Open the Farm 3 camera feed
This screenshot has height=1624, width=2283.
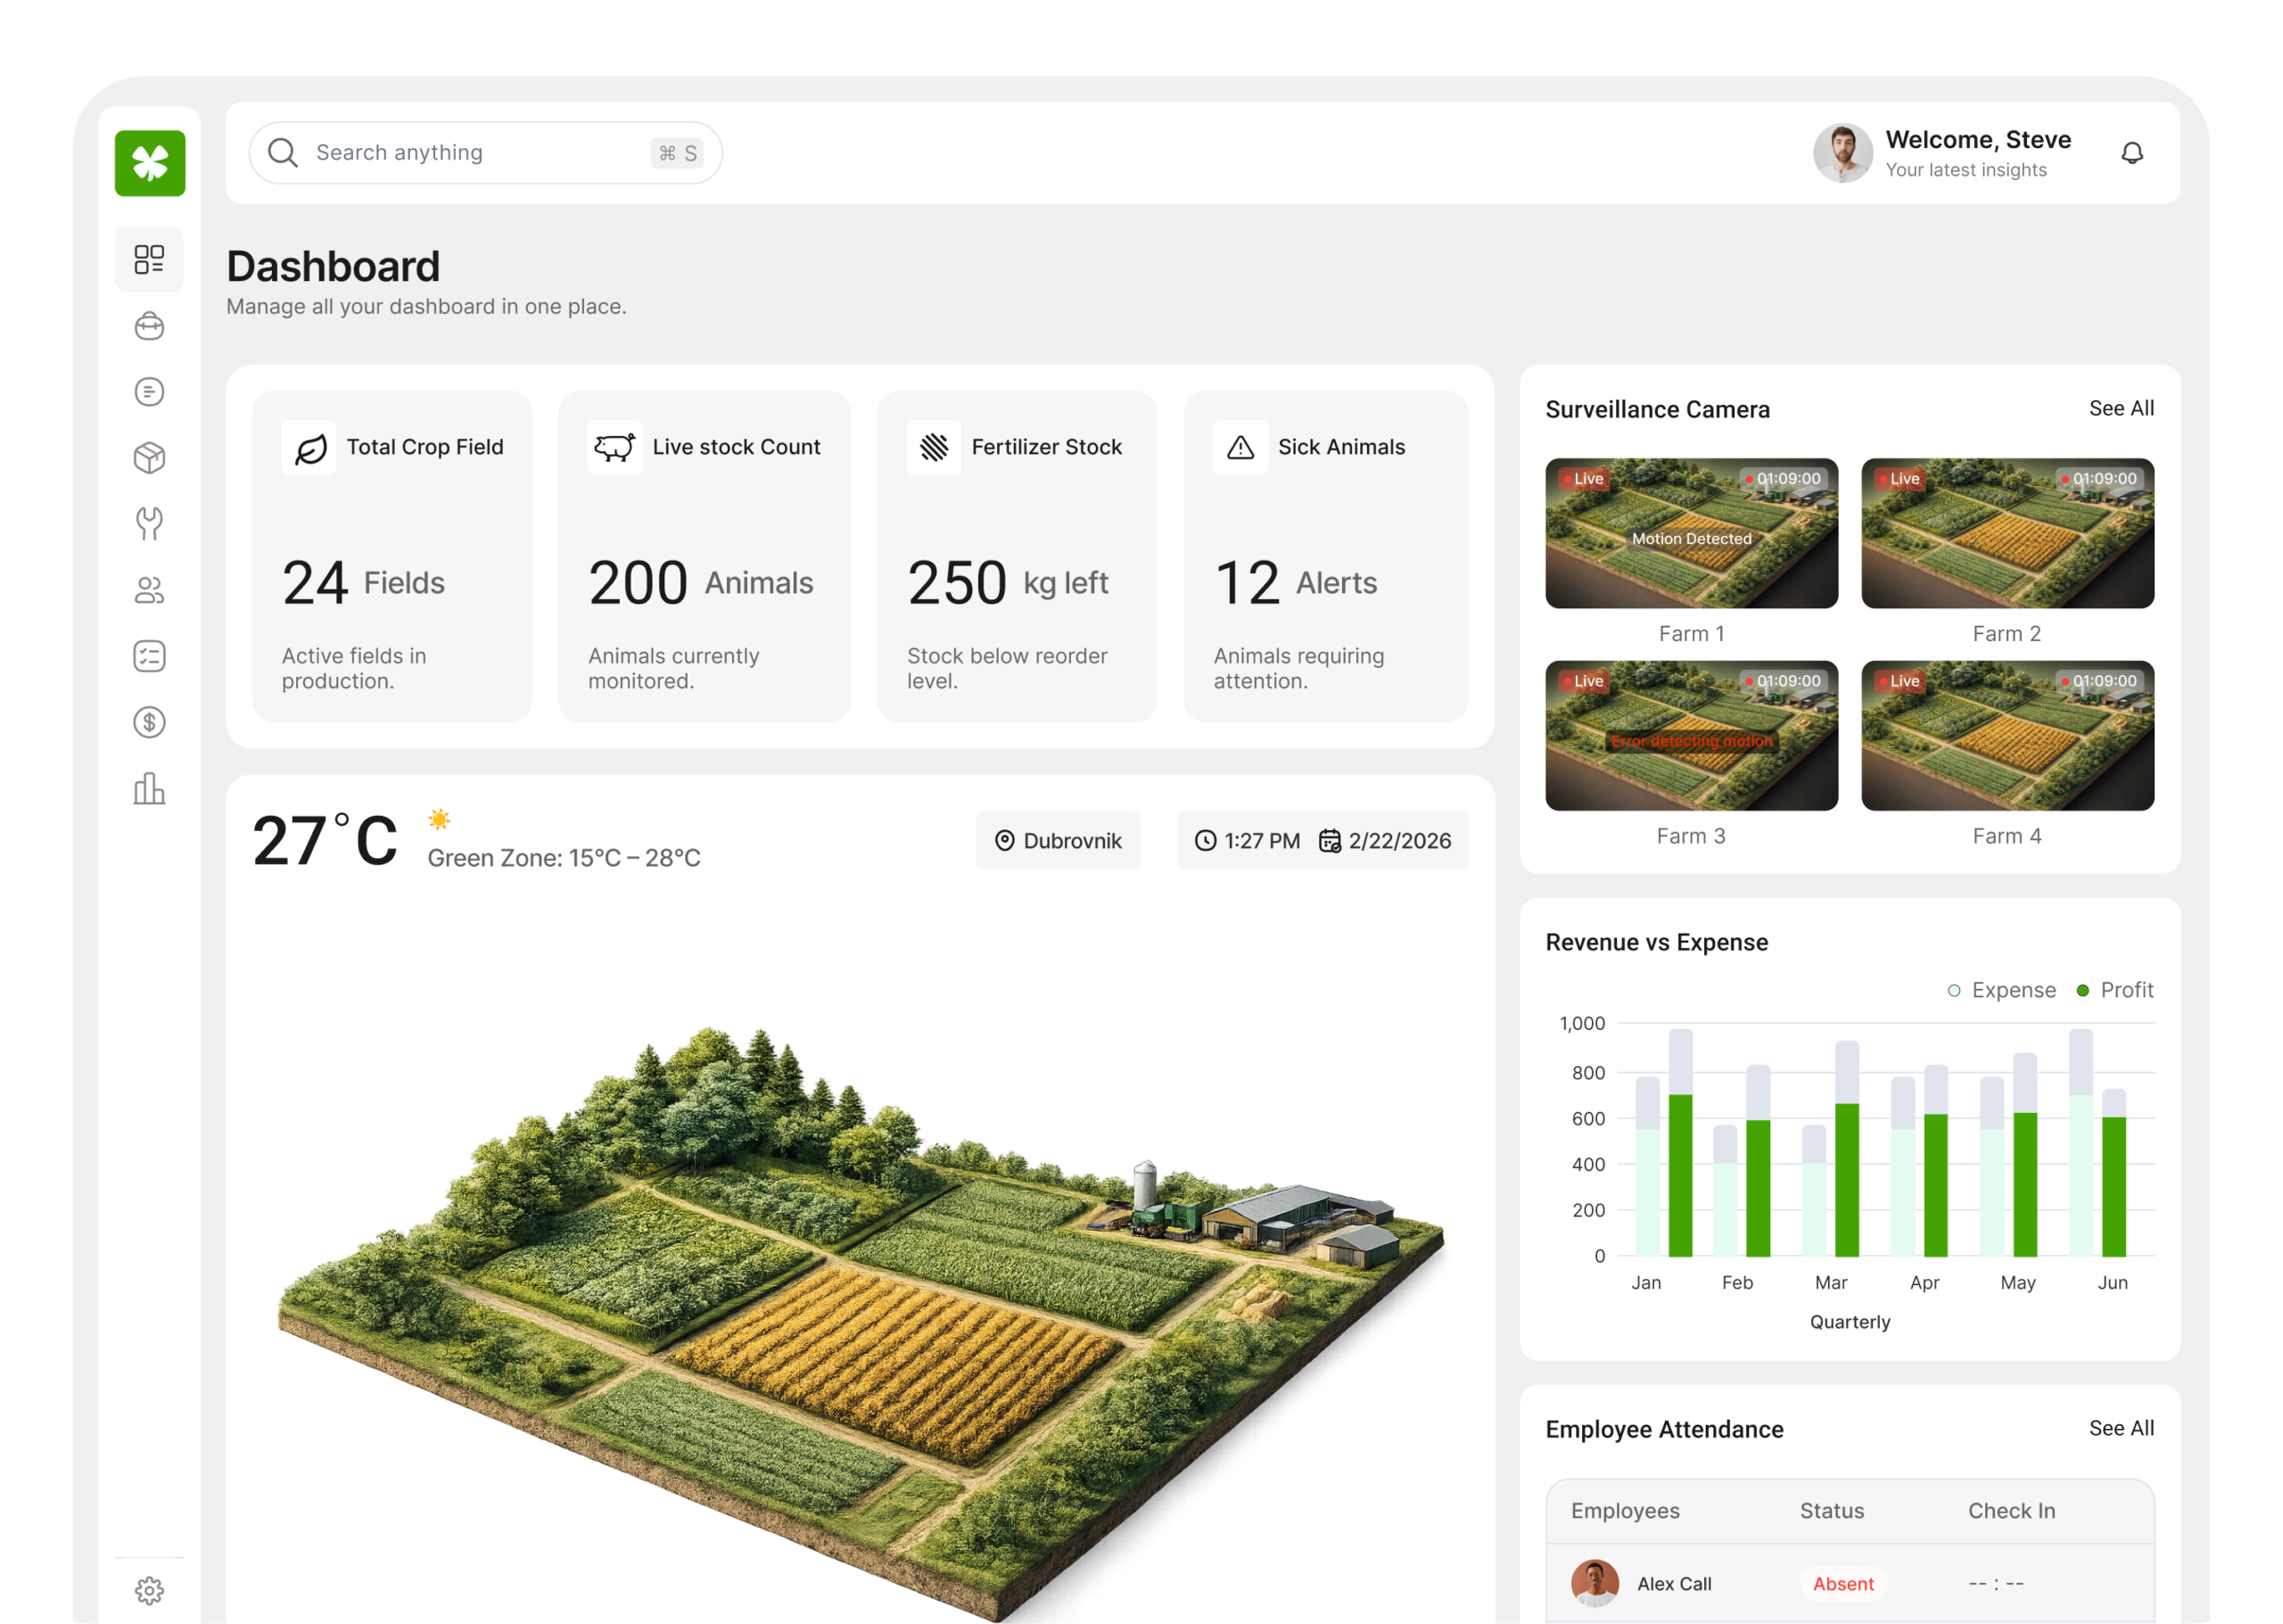(x=1691, y=736)
